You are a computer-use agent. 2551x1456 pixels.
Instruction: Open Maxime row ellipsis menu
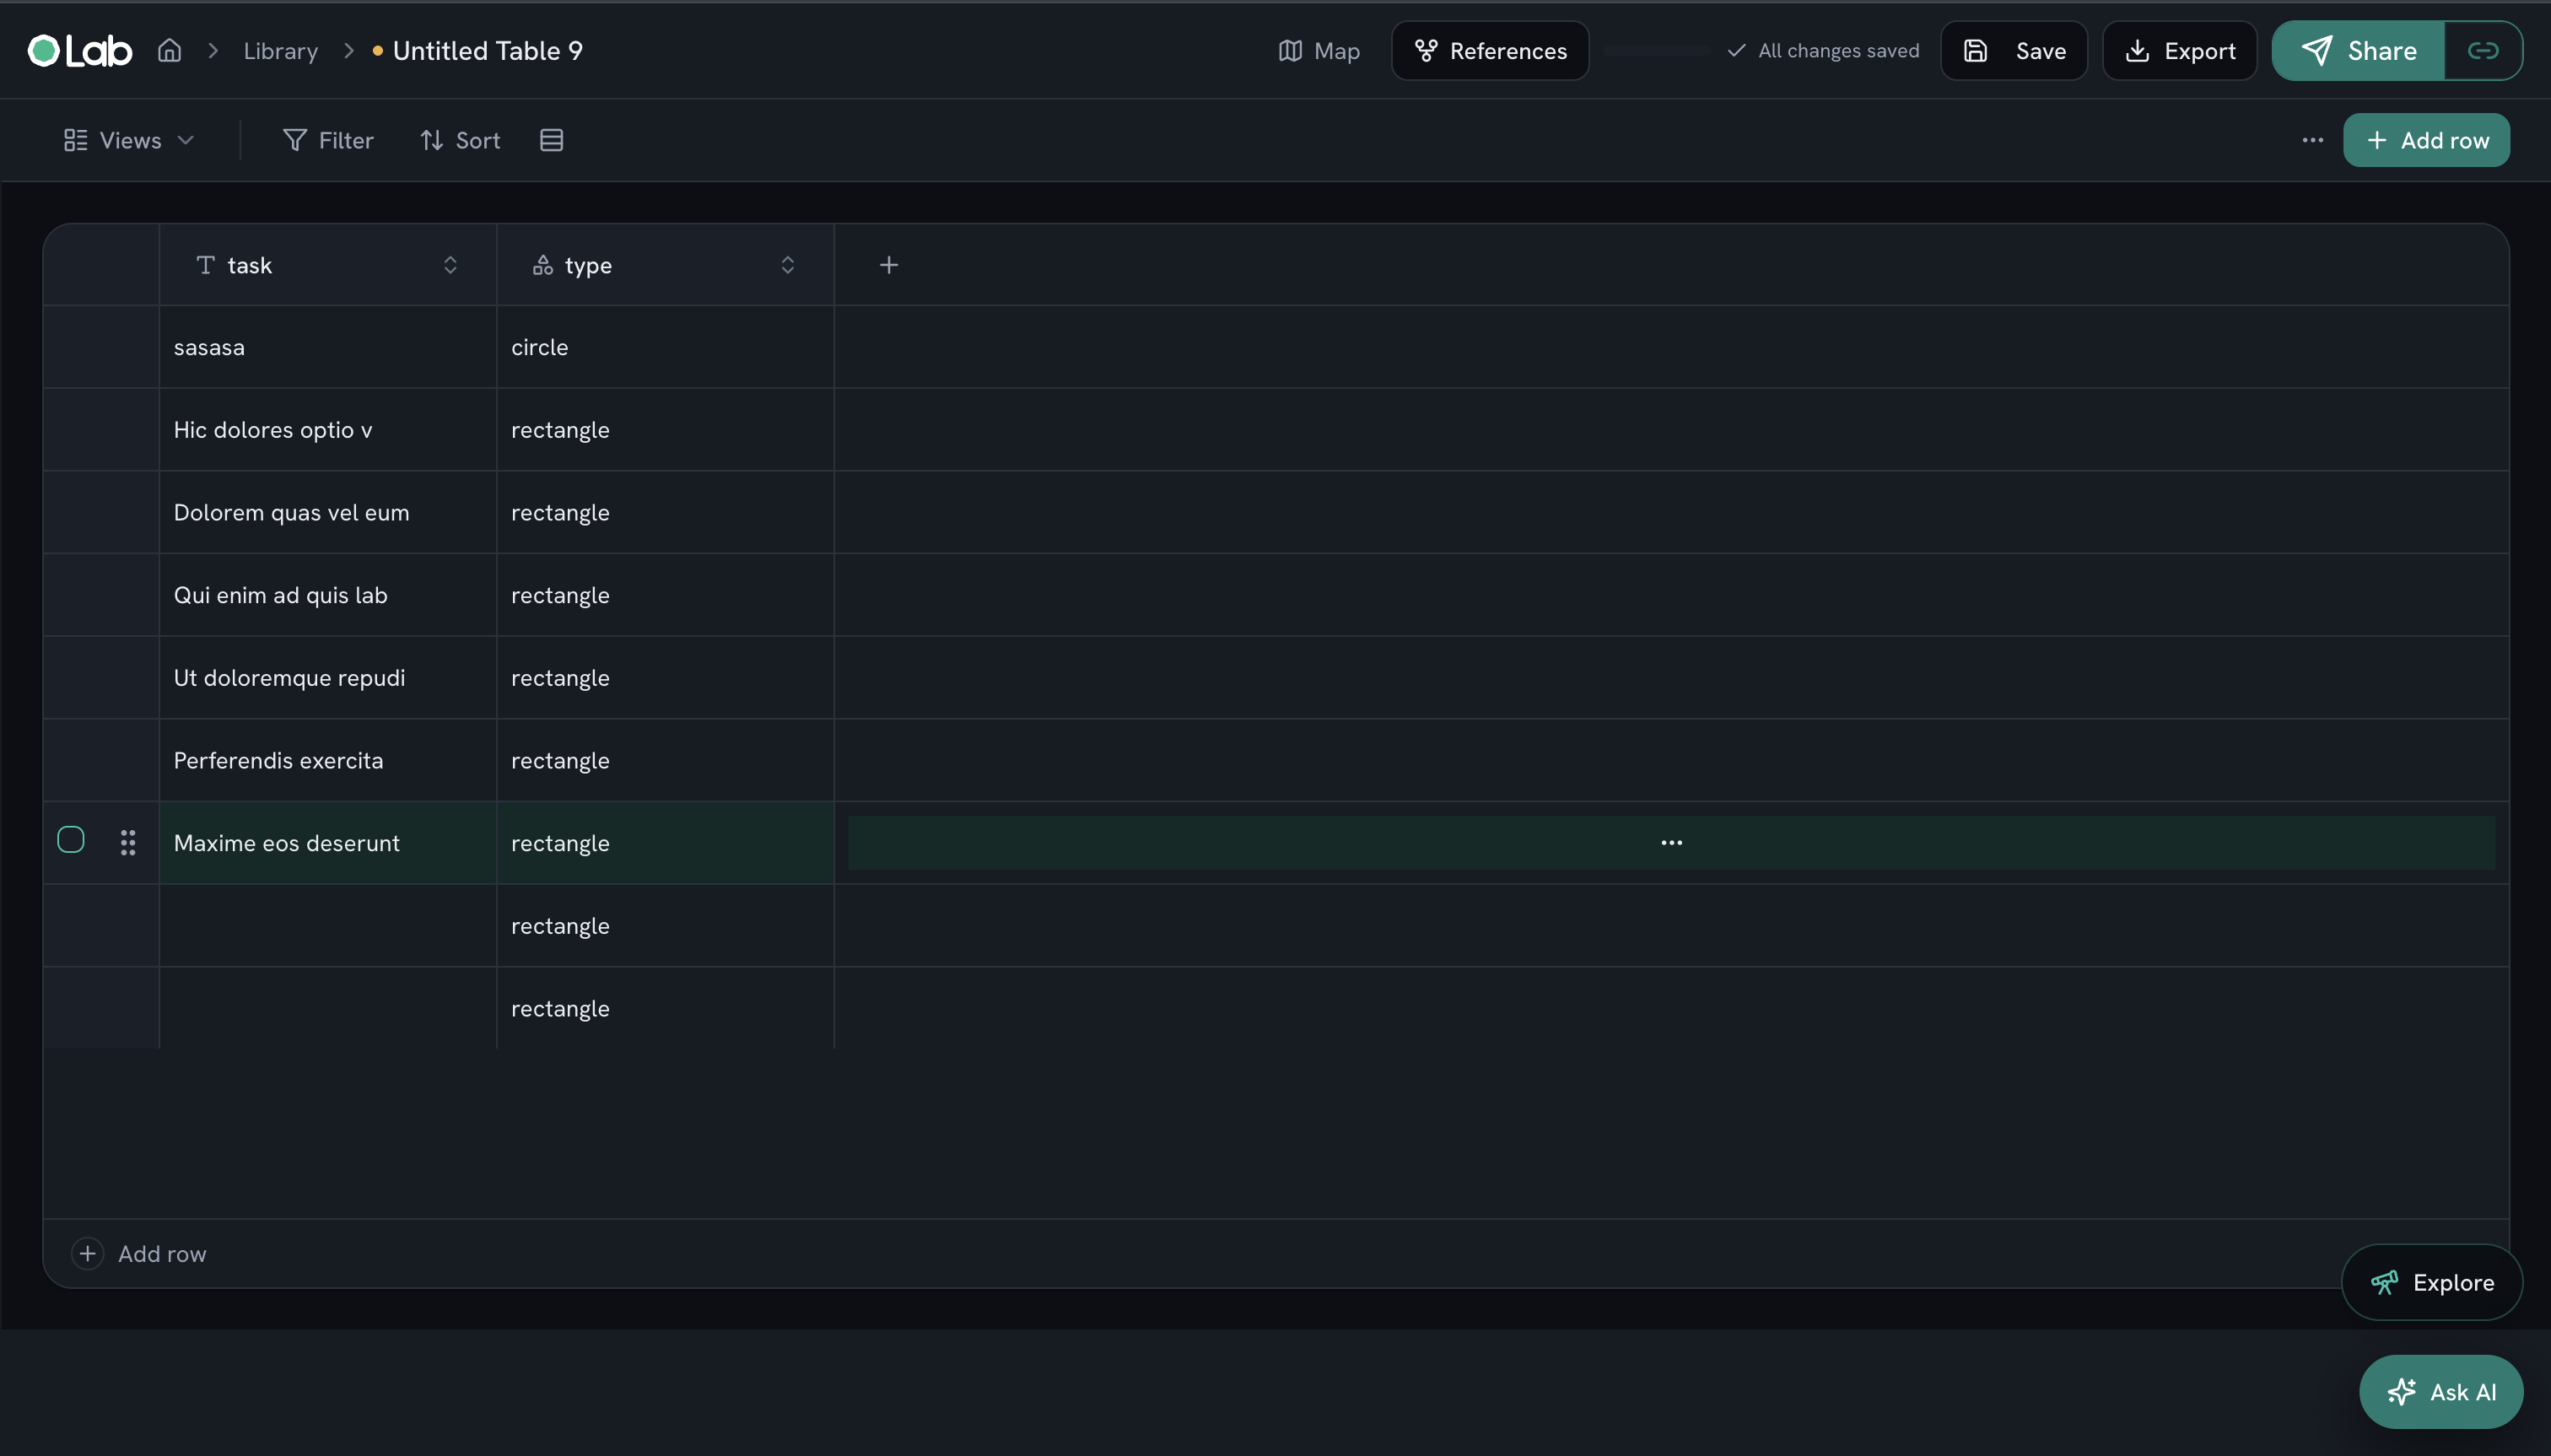pos(1671,843)
